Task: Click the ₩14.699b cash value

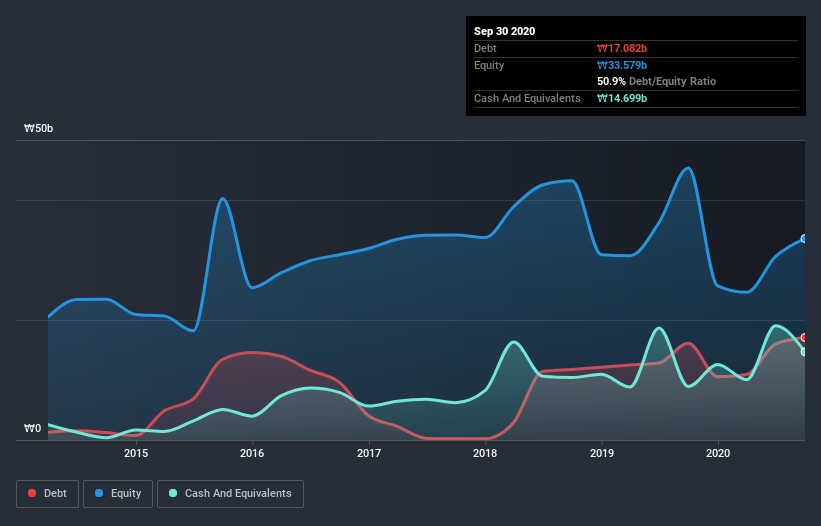Action: point(622,98)
